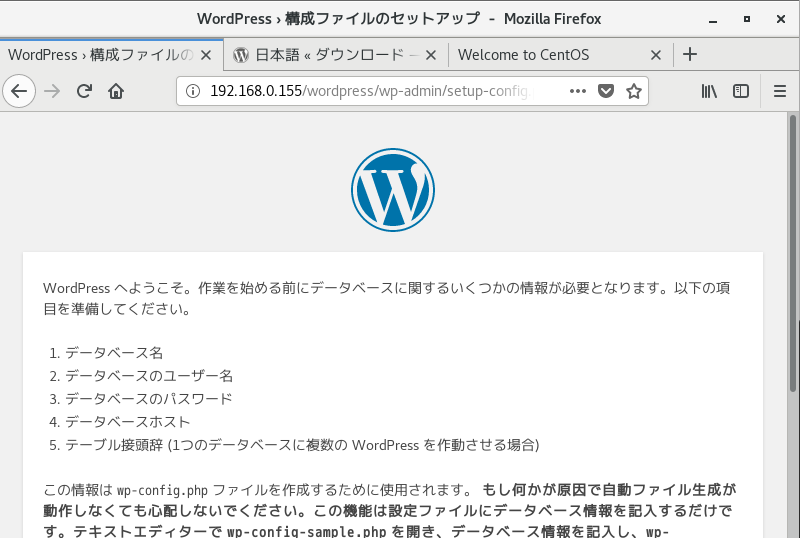Click the vertical page scrollbar
800x538 pixels.
click(x=793, y=253)
